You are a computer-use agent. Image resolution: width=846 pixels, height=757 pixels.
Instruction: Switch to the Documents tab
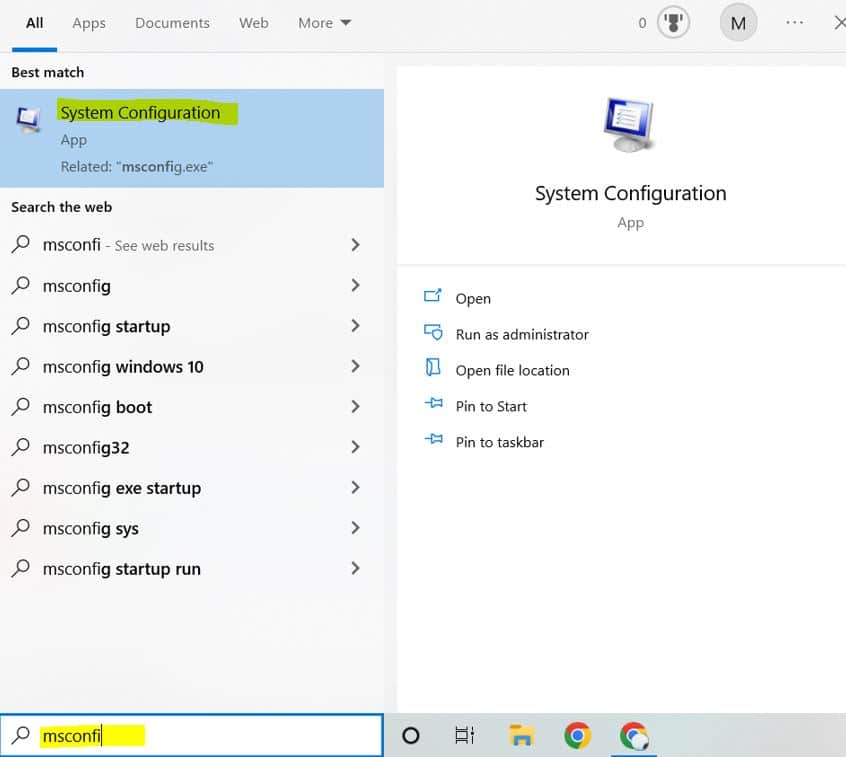(x=172, y=23)
